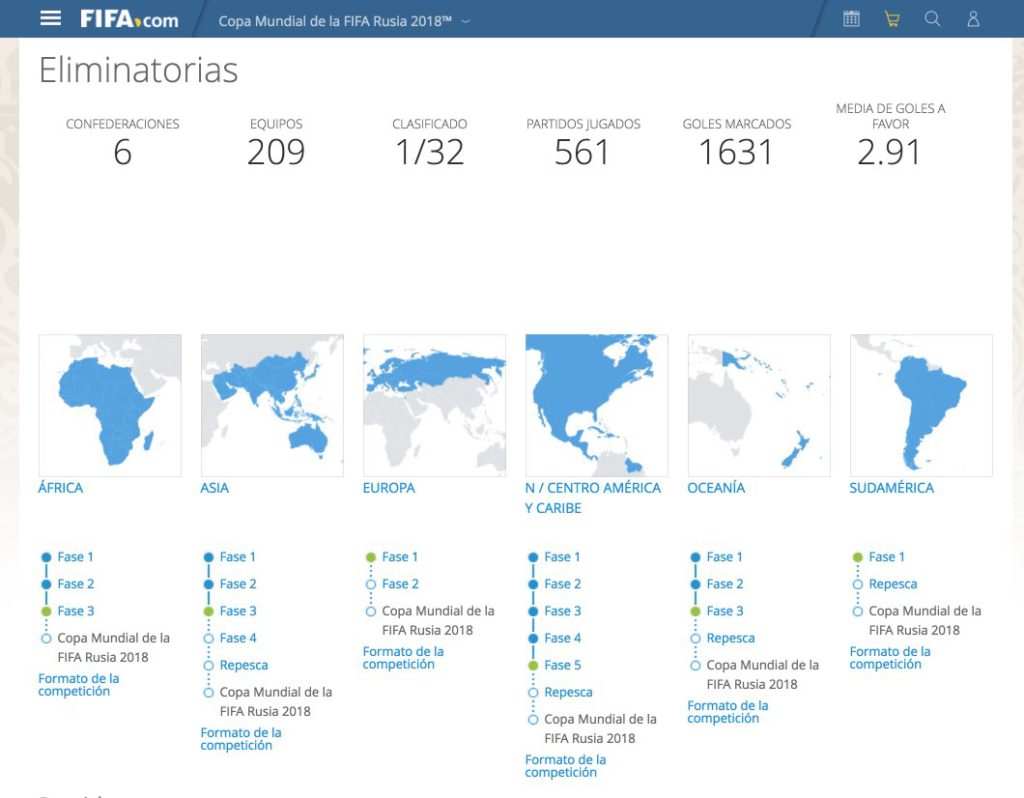
Task: Open the calendar icon in header
Action: tap(851, 19)
